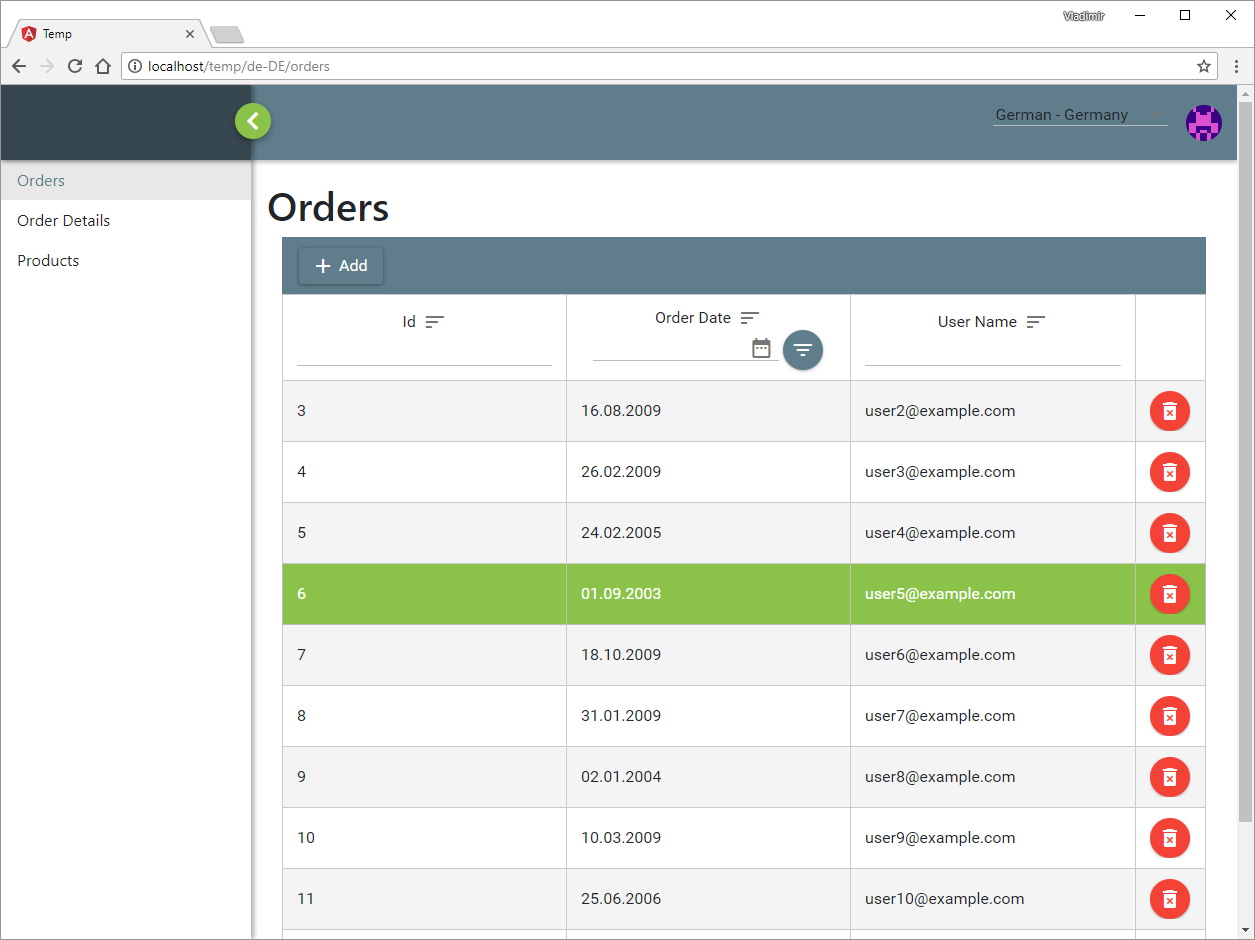Viewport: 1255px width, 940px height.
Task: Click sort icon next to User Name
Action: [1036, 322]
